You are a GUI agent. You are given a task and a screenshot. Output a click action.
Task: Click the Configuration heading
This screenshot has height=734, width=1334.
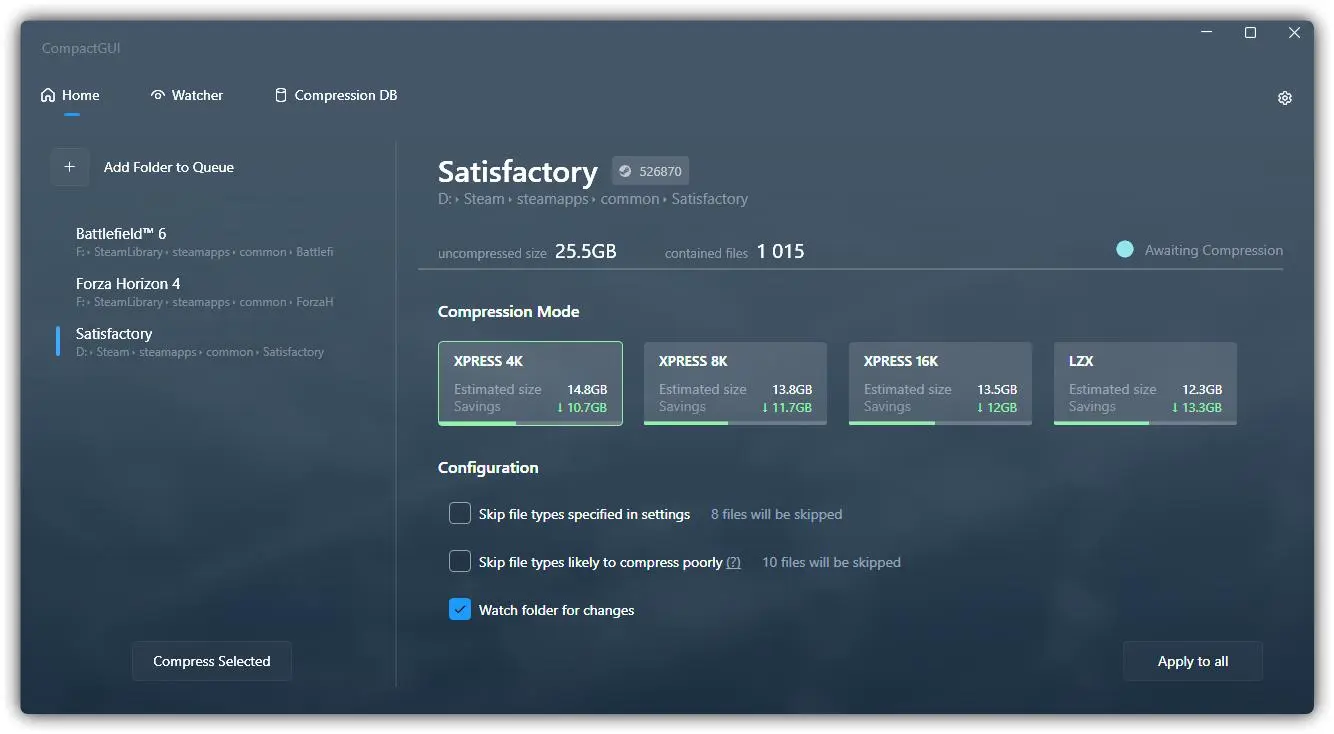[488, 467]
